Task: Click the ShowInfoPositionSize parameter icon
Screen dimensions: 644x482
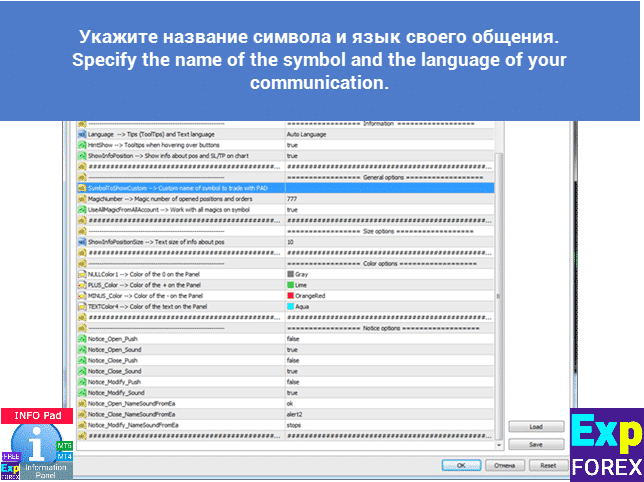Action: click(81, 242)
